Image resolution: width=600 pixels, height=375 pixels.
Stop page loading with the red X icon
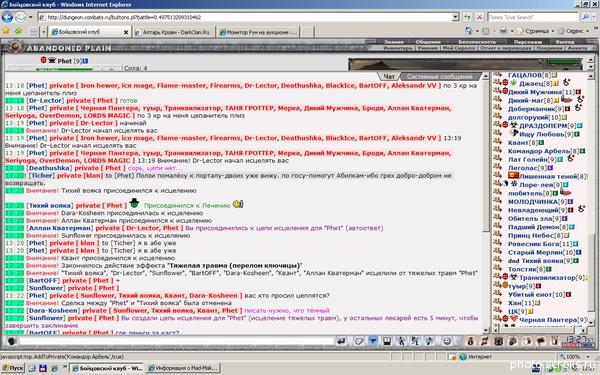(x=479, y=17)
